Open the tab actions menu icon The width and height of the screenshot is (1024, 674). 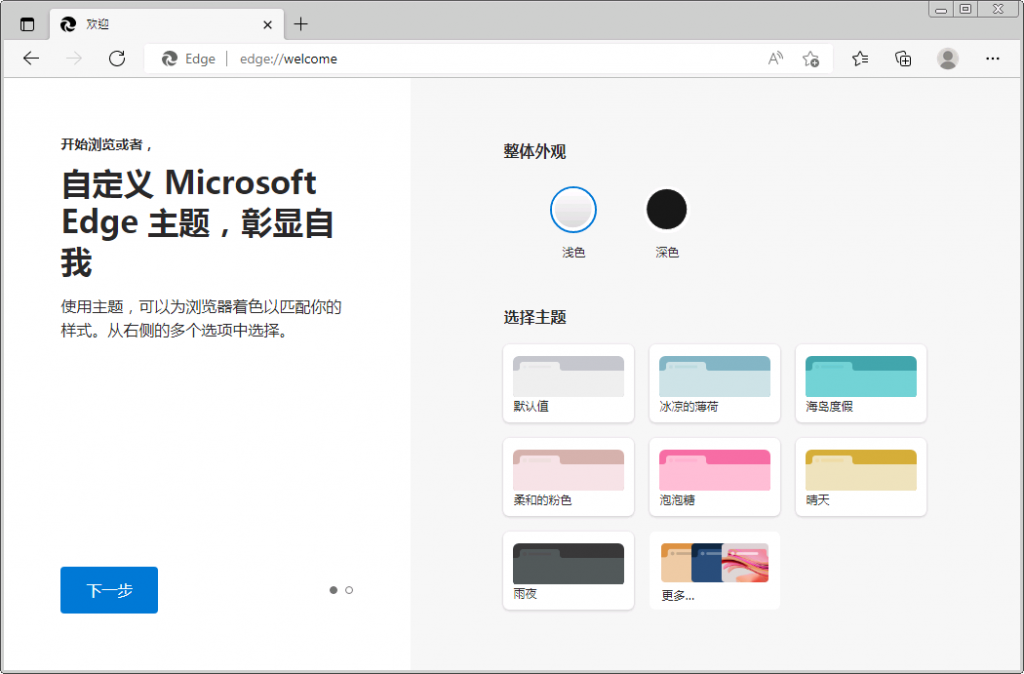click(x=27, y=25)
